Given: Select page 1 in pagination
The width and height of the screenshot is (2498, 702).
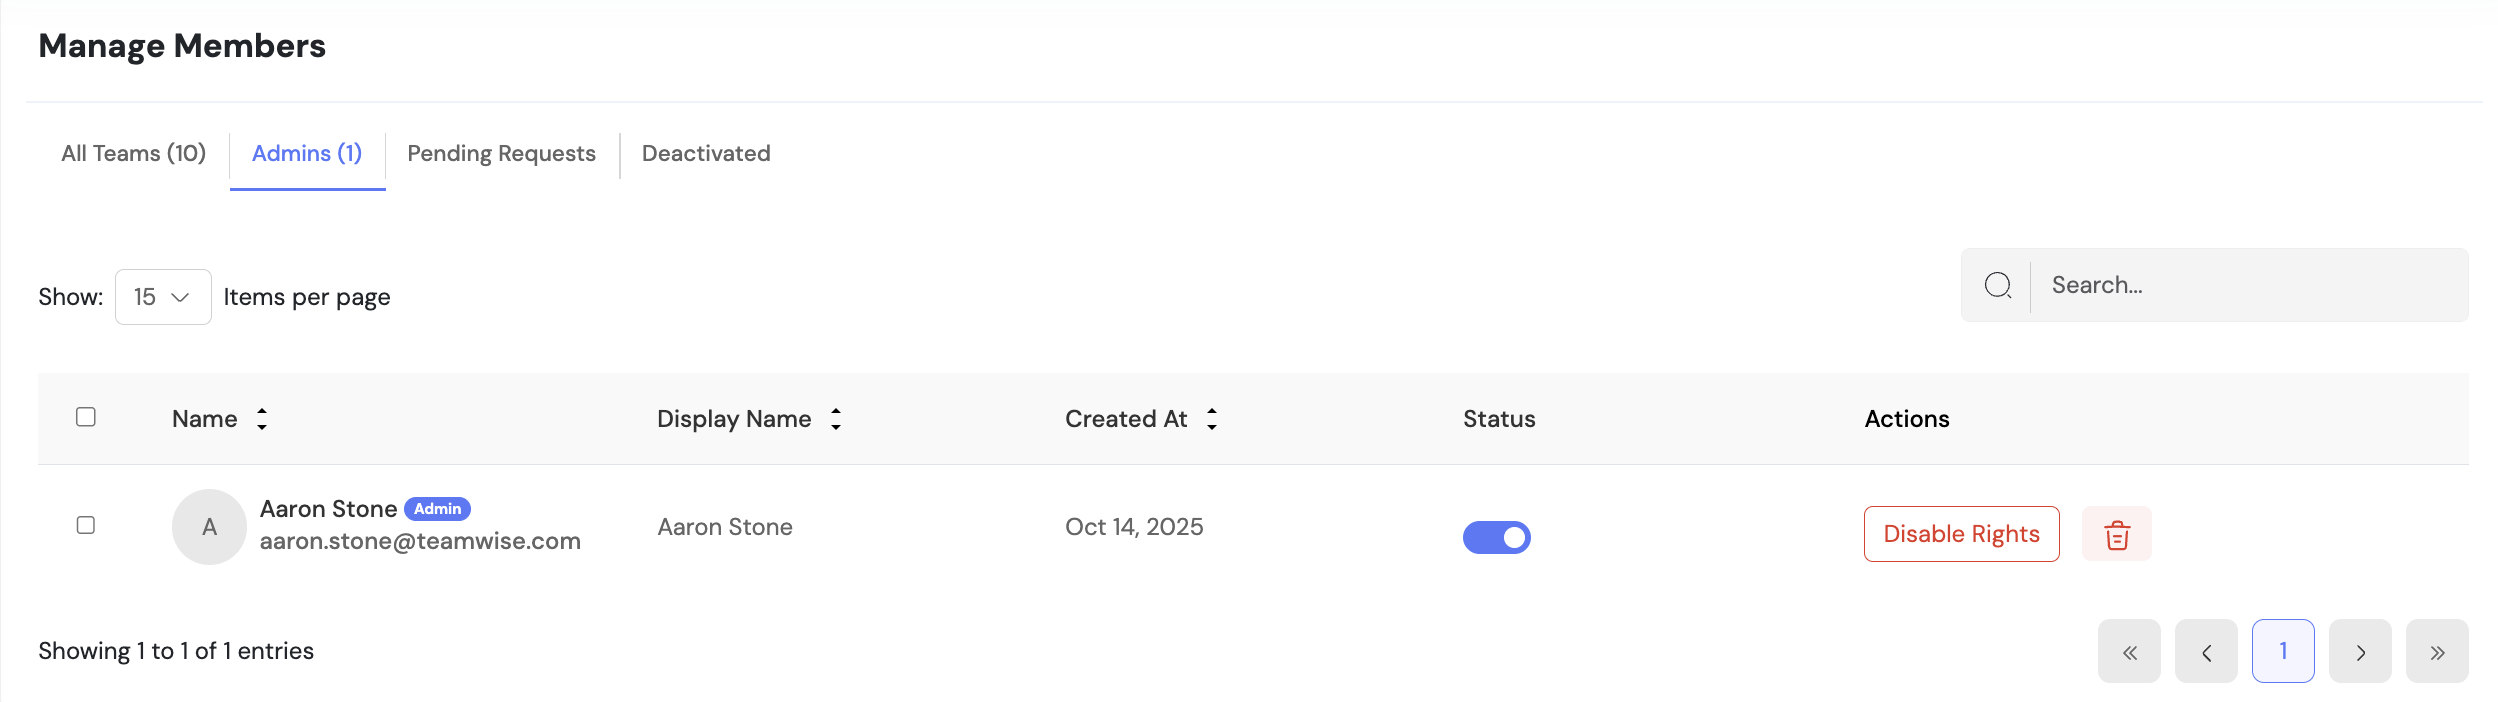Looking at the screenshot, I should (2283, 651).
